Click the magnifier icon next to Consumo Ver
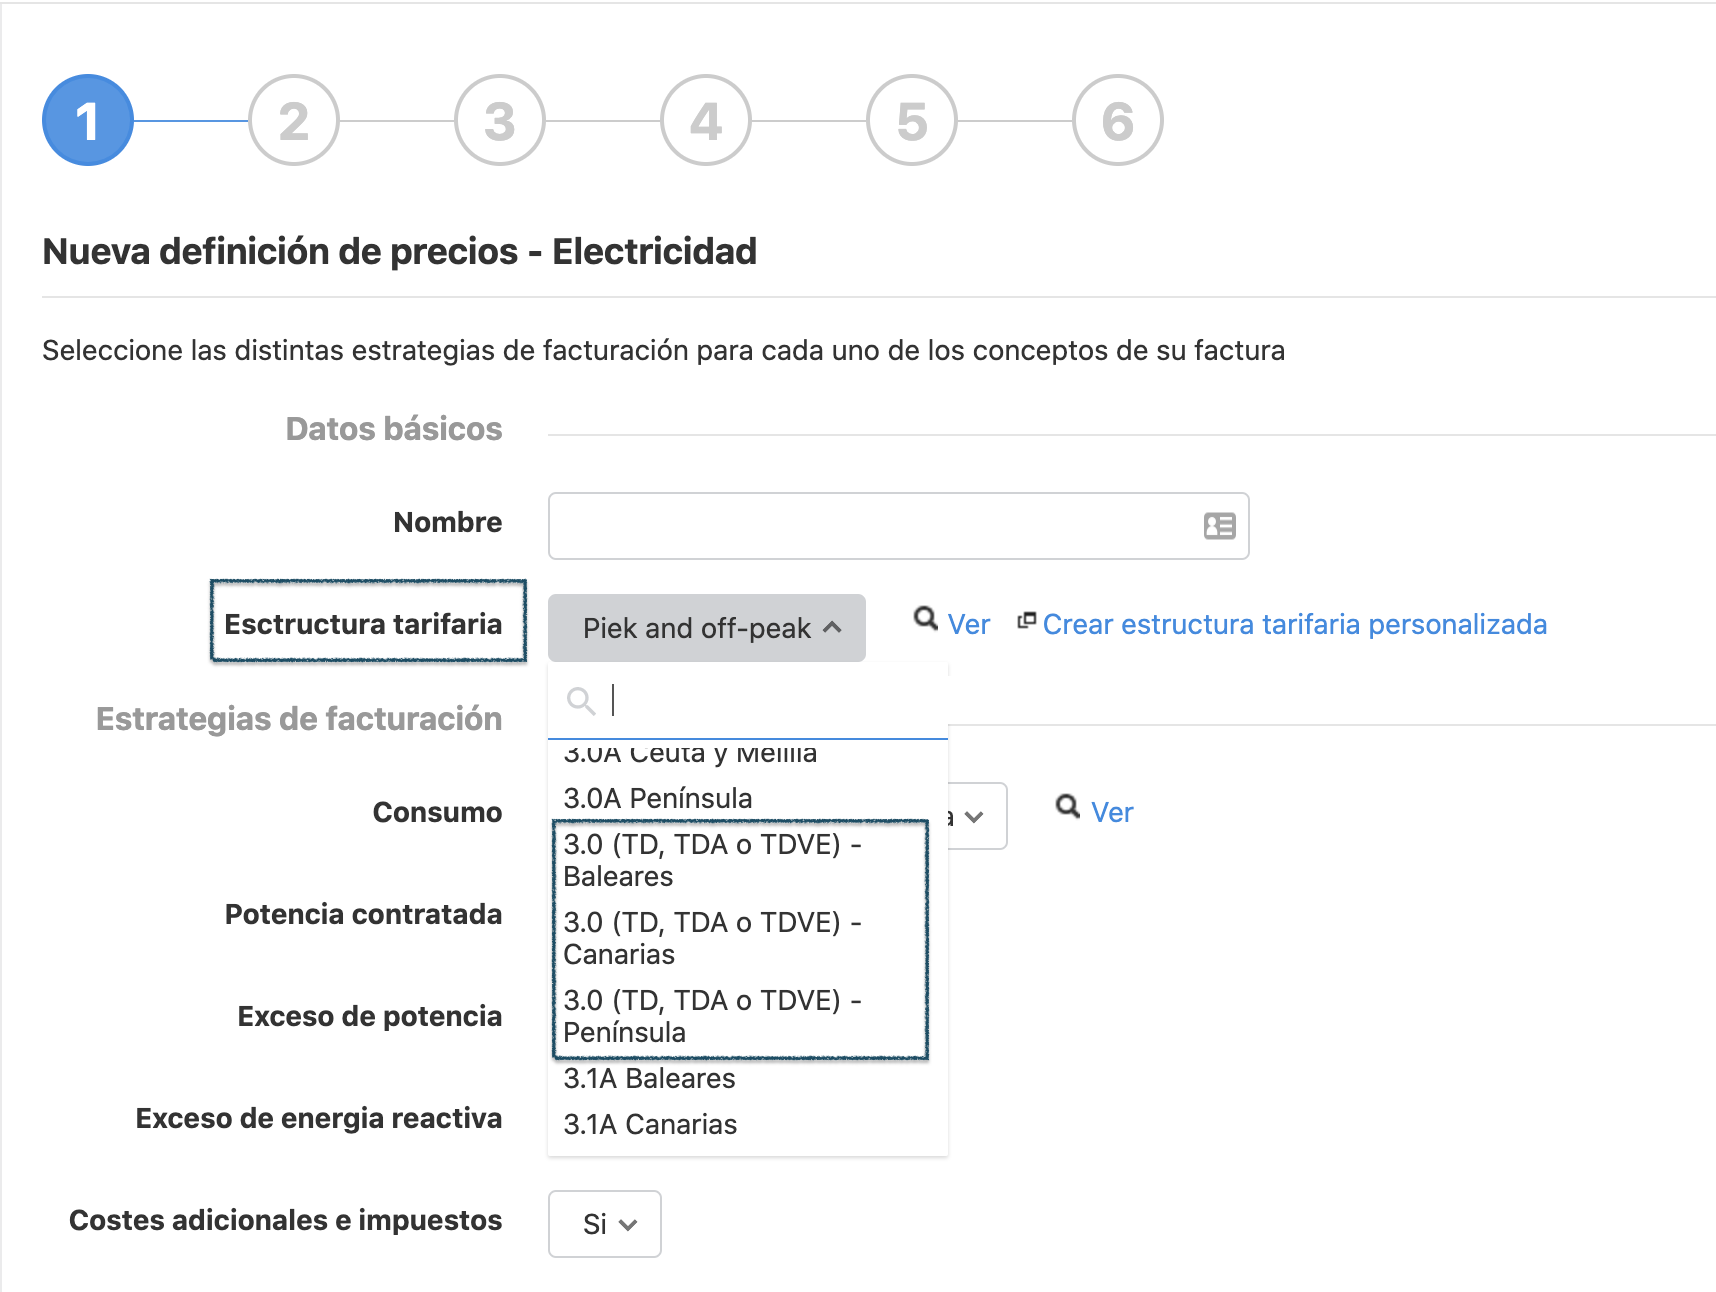Image resolution: width=1716 pixels, height=1292 pixels. (1068, 806)
